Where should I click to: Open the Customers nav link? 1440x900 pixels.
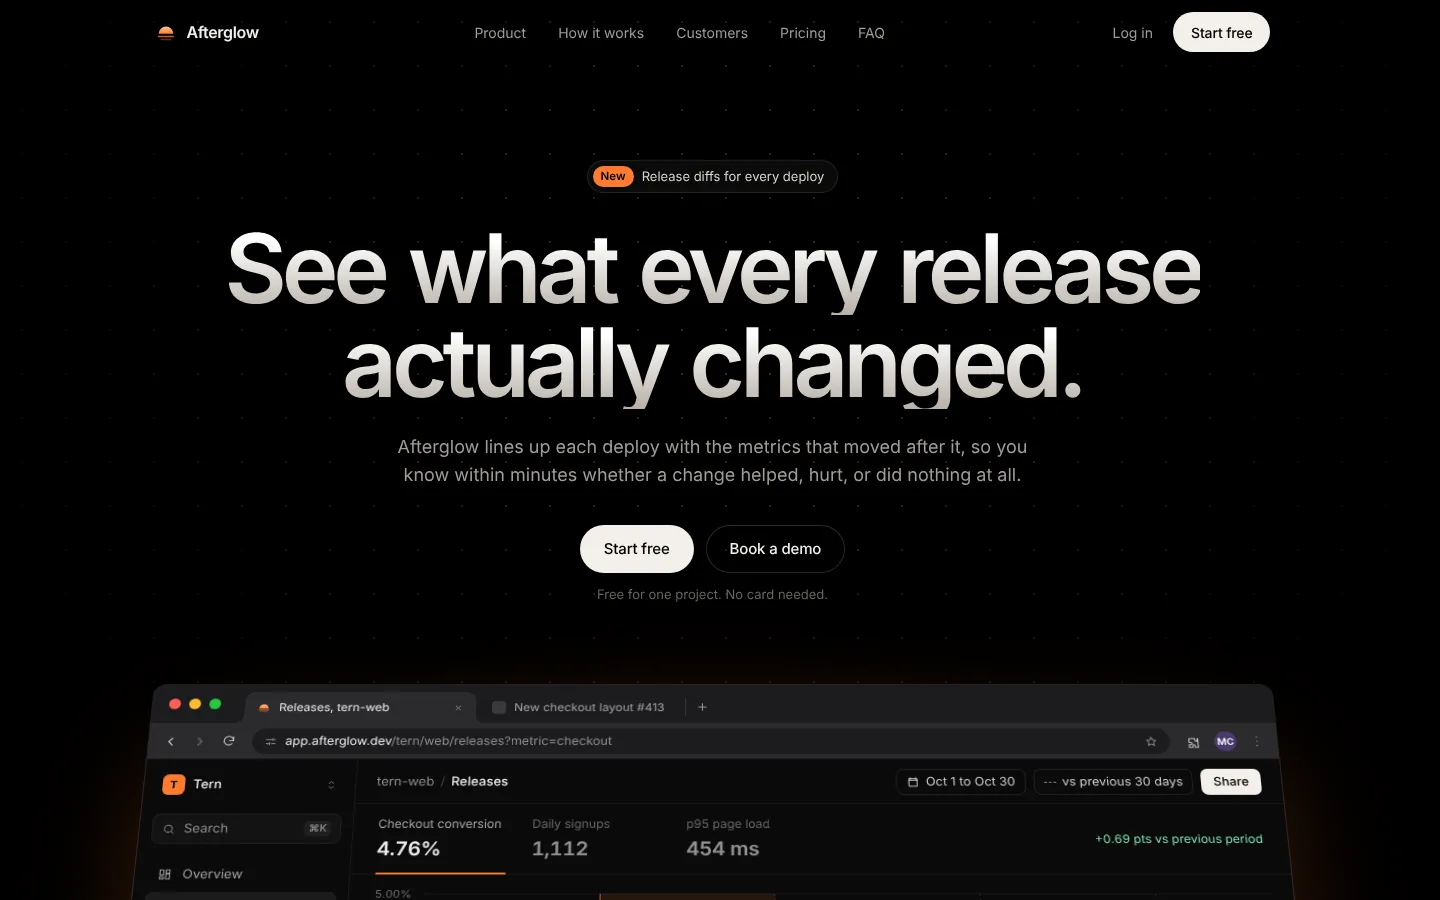(712, 33)
